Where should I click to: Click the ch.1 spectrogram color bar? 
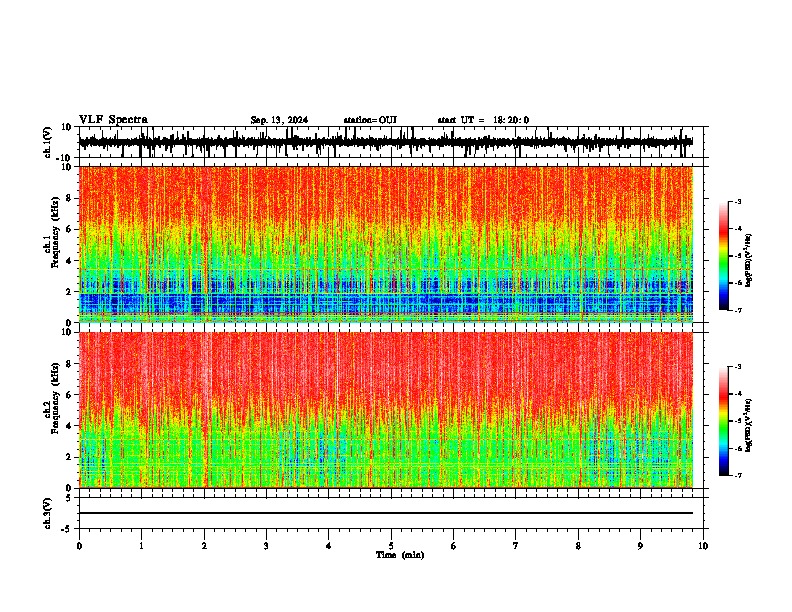[724, 256]
